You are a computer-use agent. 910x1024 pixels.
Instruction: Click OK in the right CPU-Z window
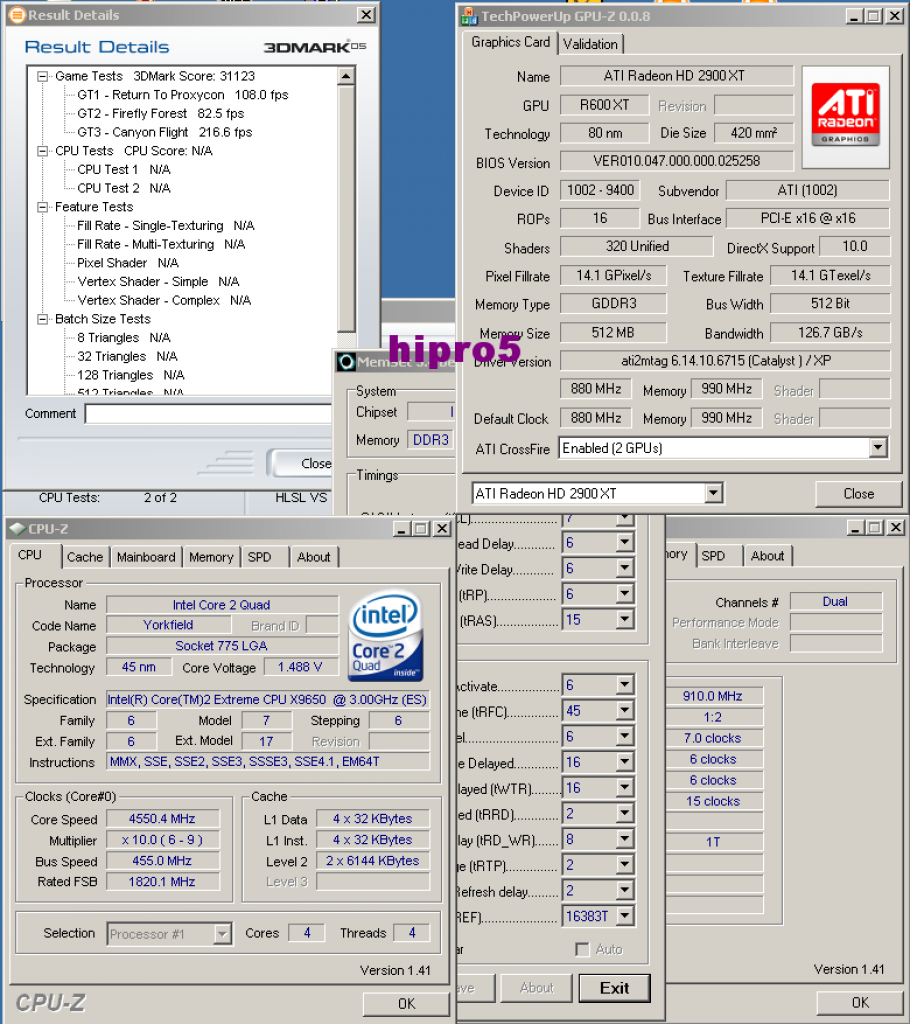coord(860,1002)
